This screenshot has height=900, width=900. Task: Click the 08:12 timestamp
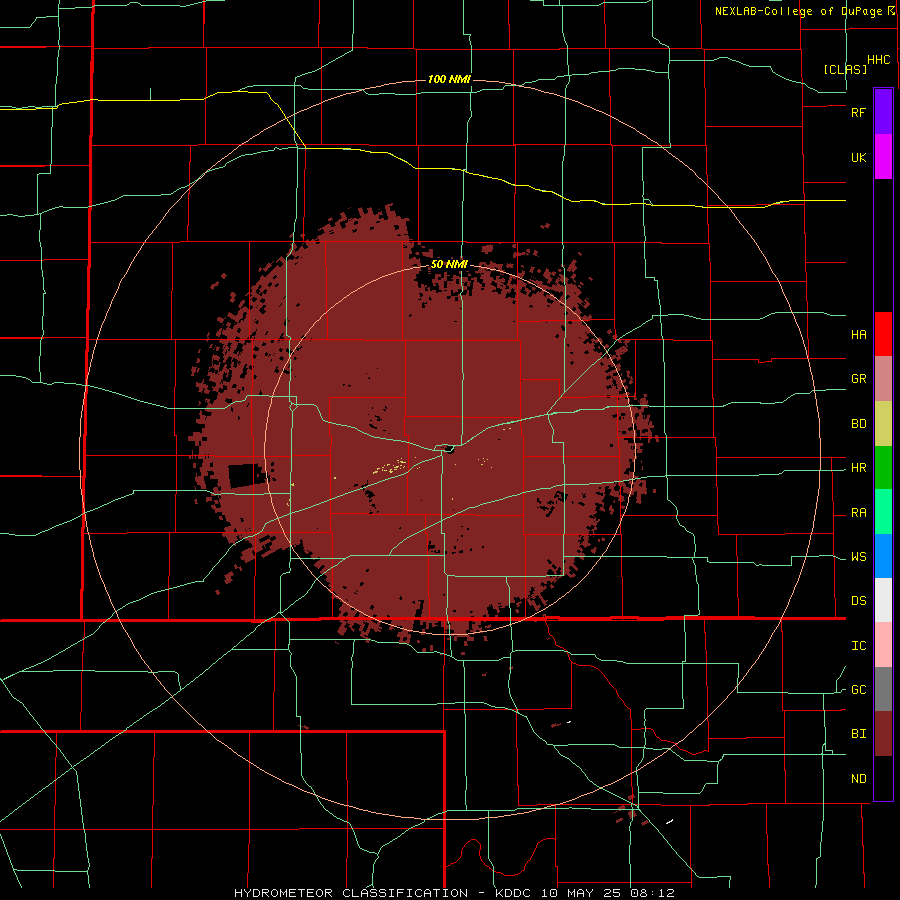click(651, 893)
